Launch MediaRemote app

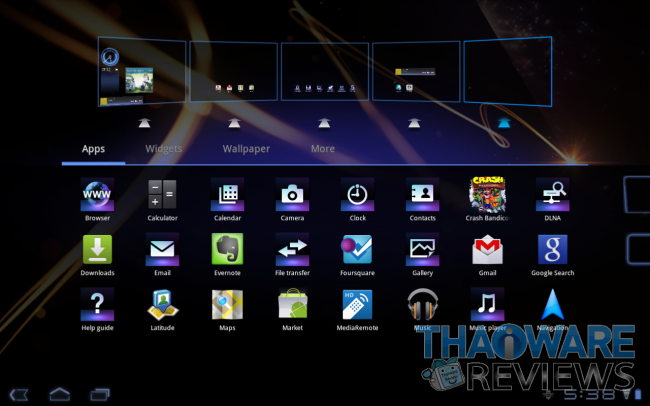(x=357, y=309)
